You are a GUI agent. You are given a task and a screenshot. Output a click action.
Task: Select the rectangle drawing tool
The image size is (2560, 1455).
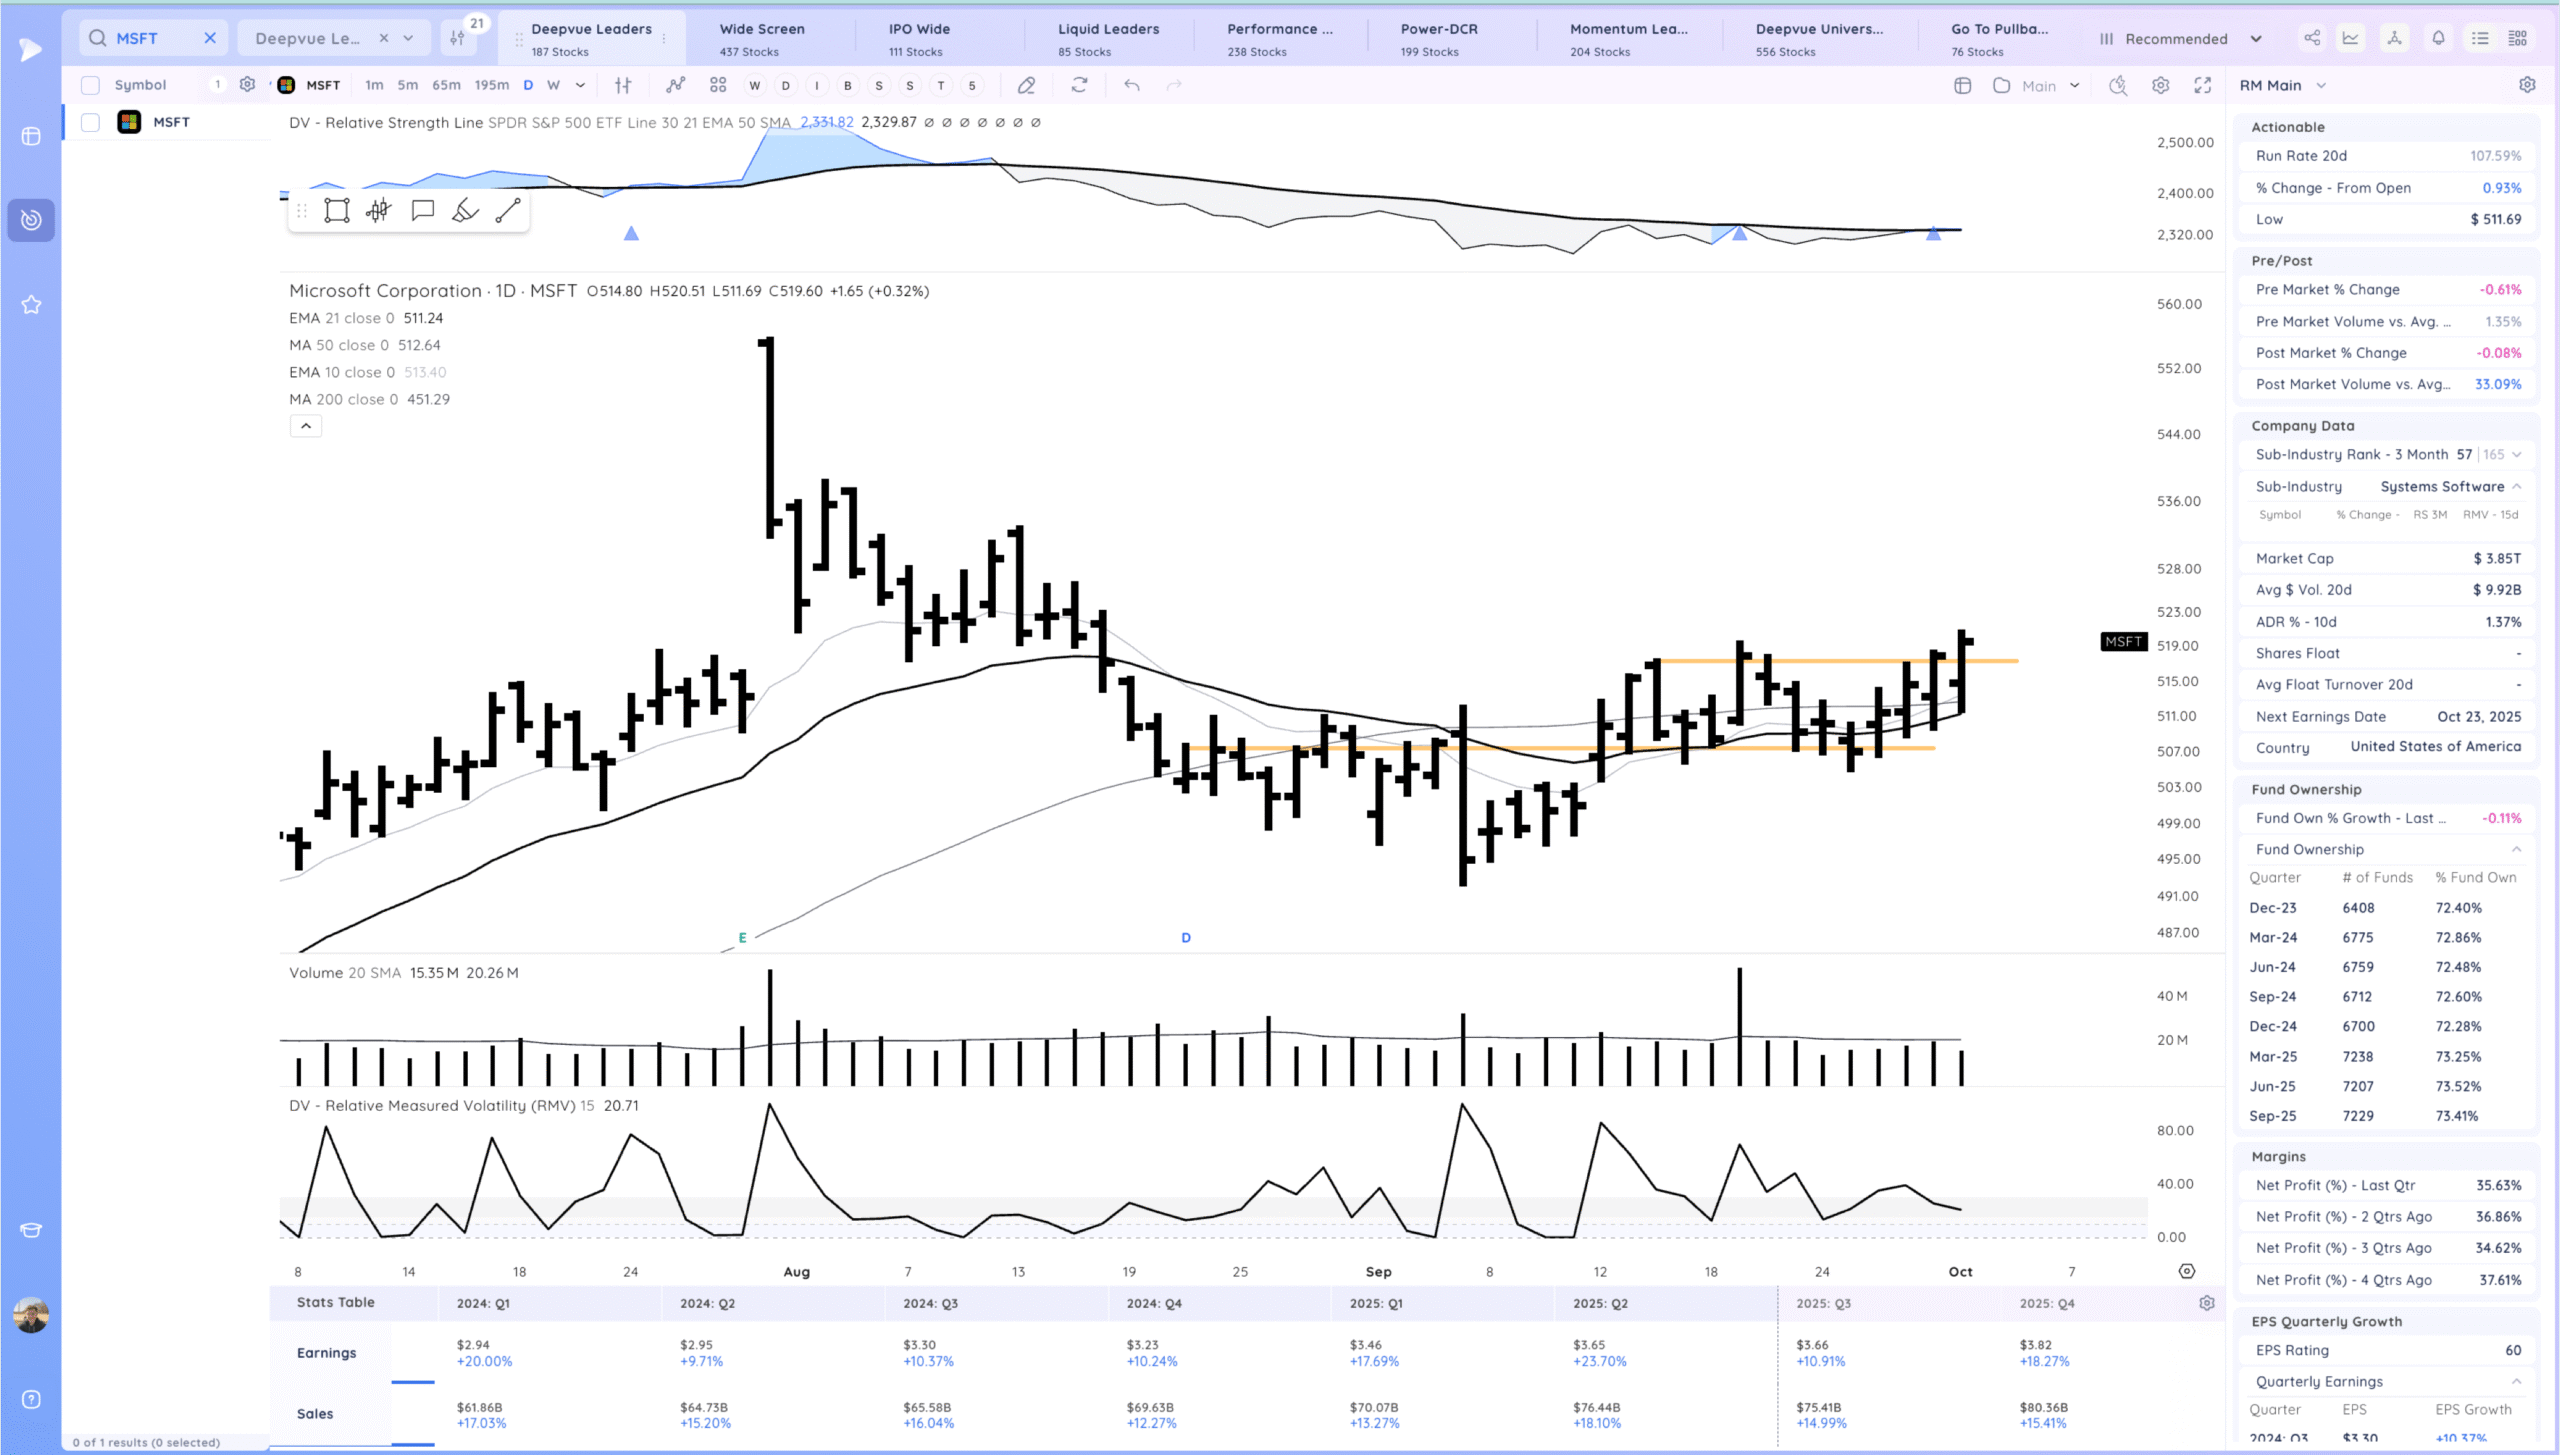click(x=337, y=210)
